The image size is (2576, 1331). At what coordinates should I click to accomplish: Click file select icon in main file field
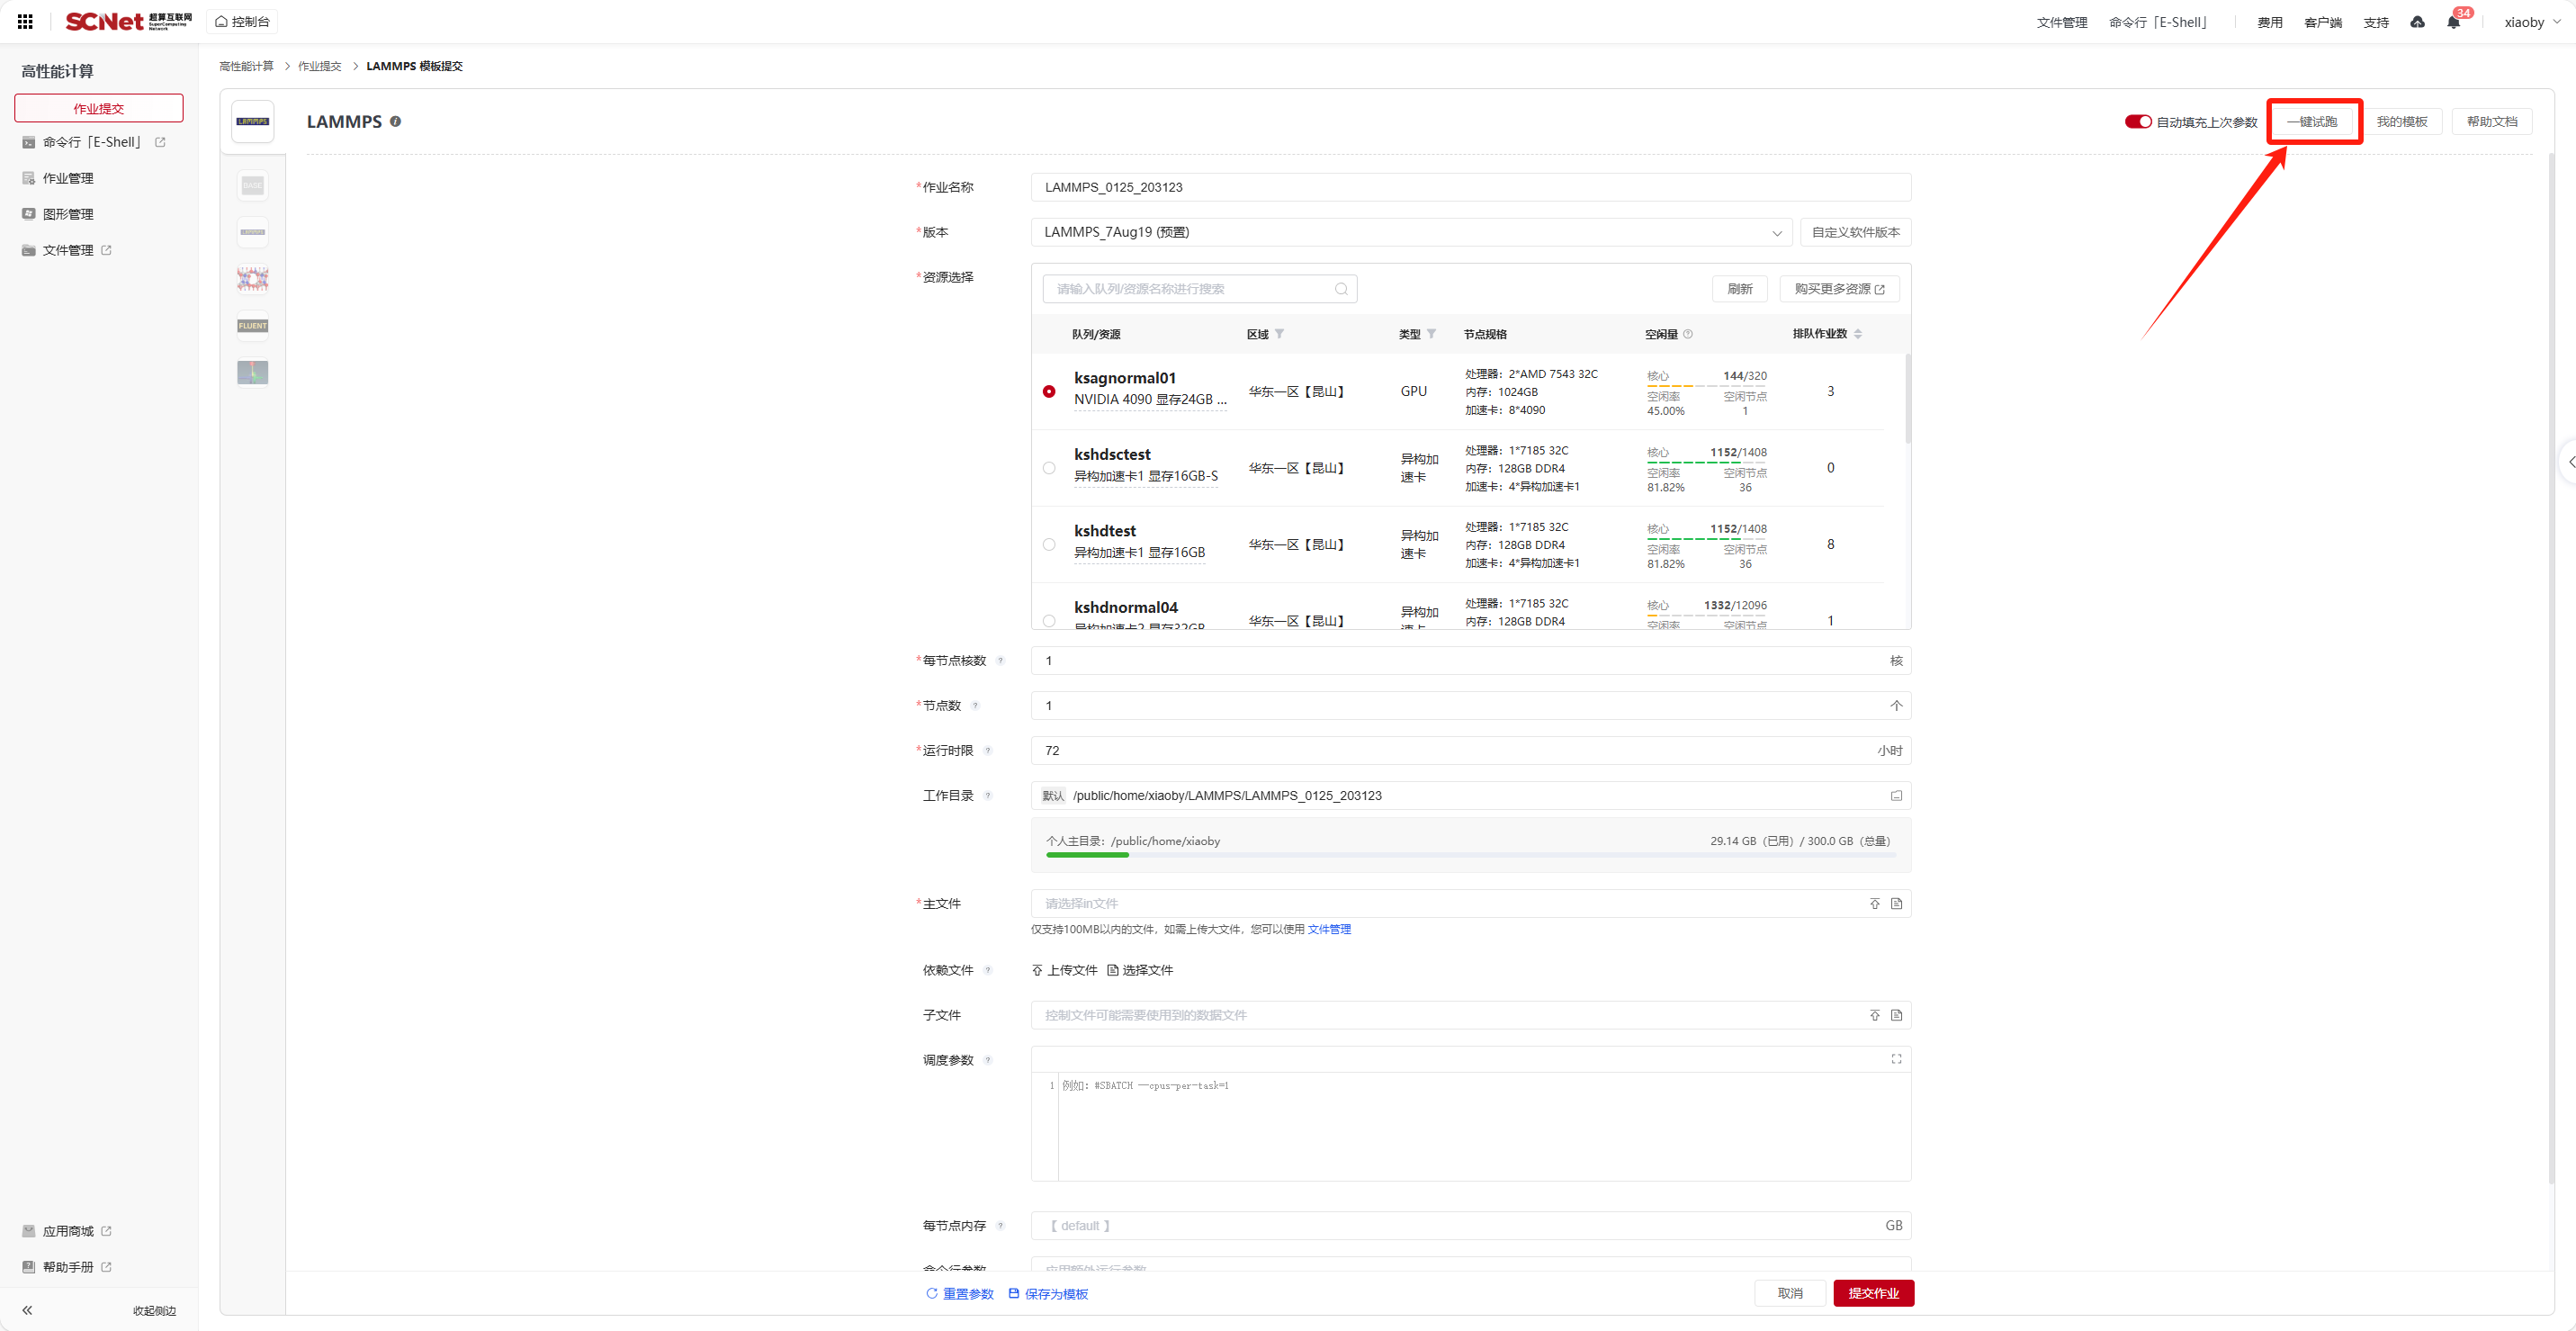pyautogui.click(x=1896, y=904)
